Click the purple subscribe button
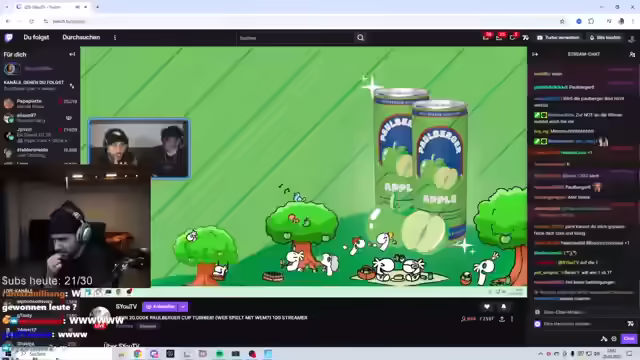This screenshot has height=360, width=640. click(x=160, y=307)
